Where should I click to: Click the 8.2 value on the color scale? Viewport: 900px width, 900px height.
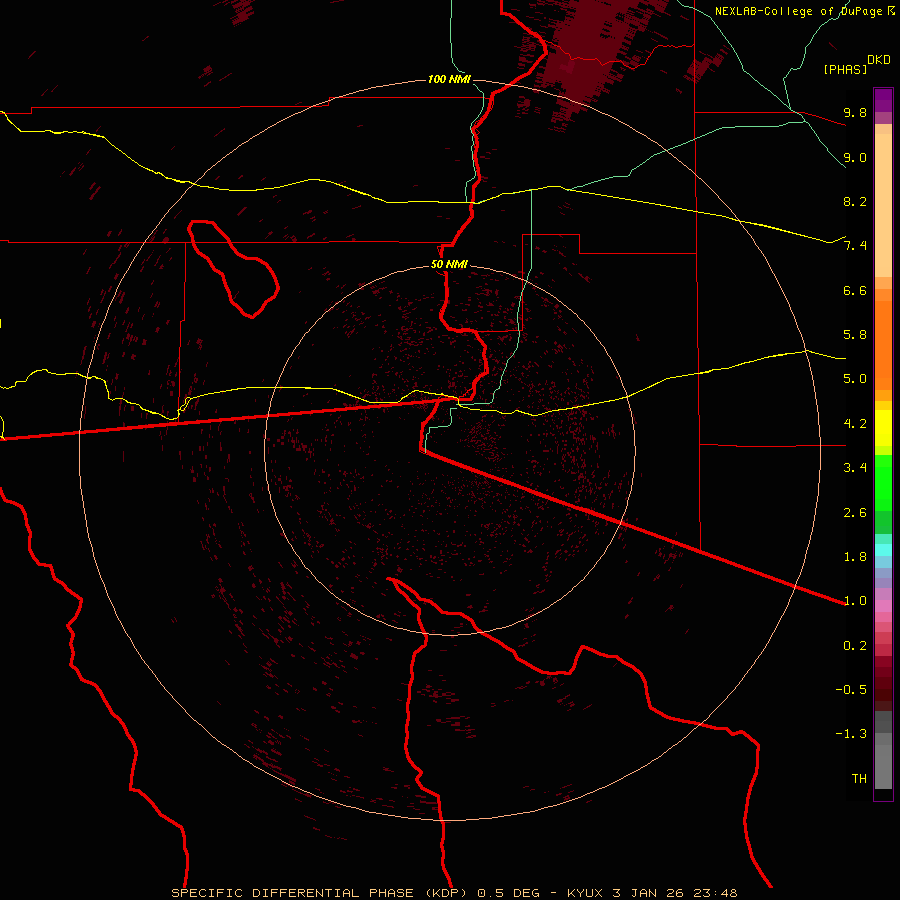pos(855,201)
